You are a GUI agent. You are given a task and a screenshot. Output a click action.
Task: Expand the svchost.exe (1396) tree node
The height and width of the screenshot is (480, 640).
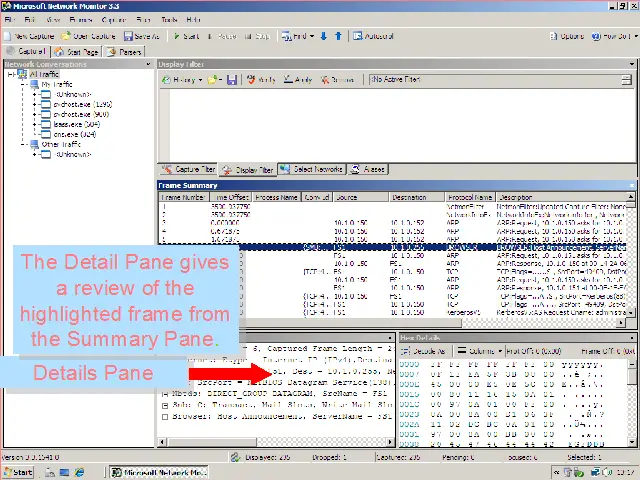(35, 104)
